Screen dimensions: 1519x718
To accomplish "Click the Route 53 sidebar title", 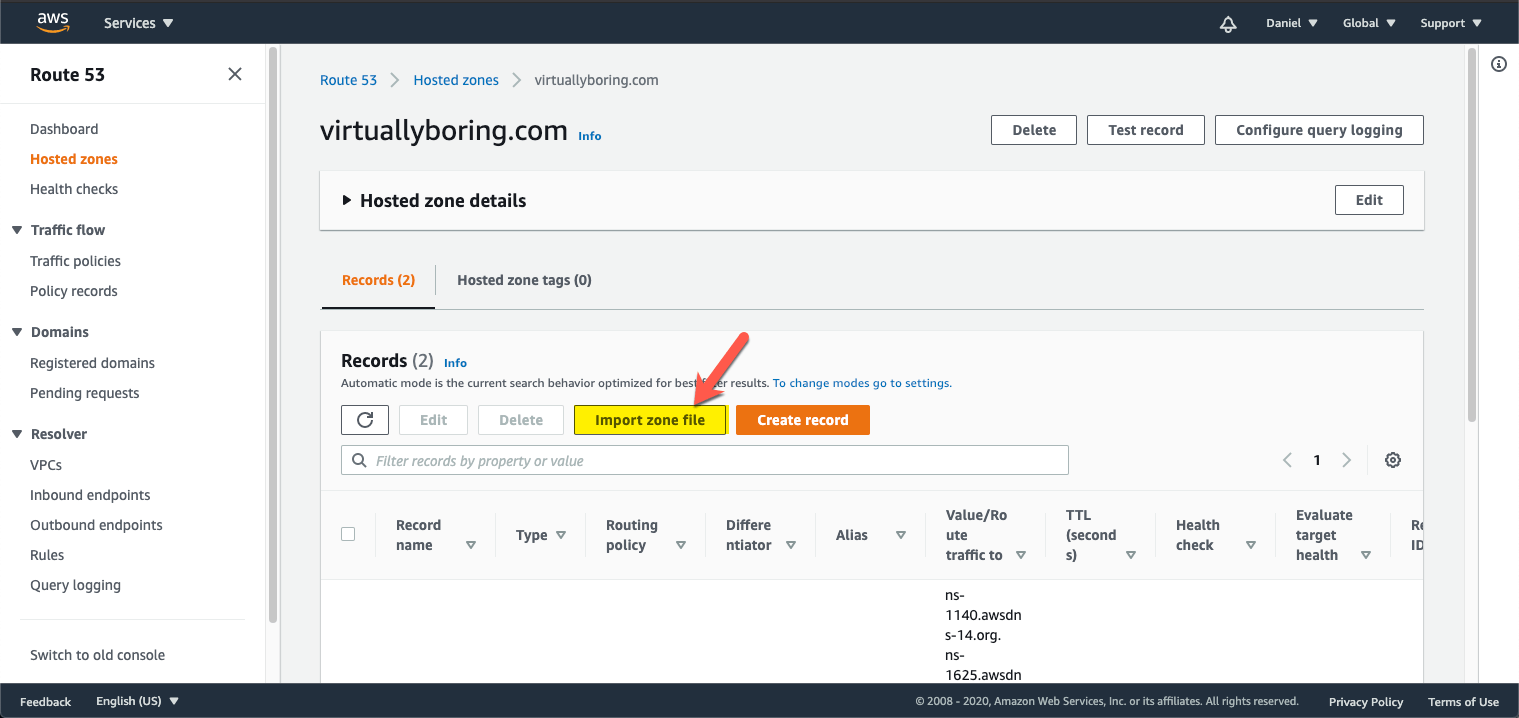I will 67,74.
